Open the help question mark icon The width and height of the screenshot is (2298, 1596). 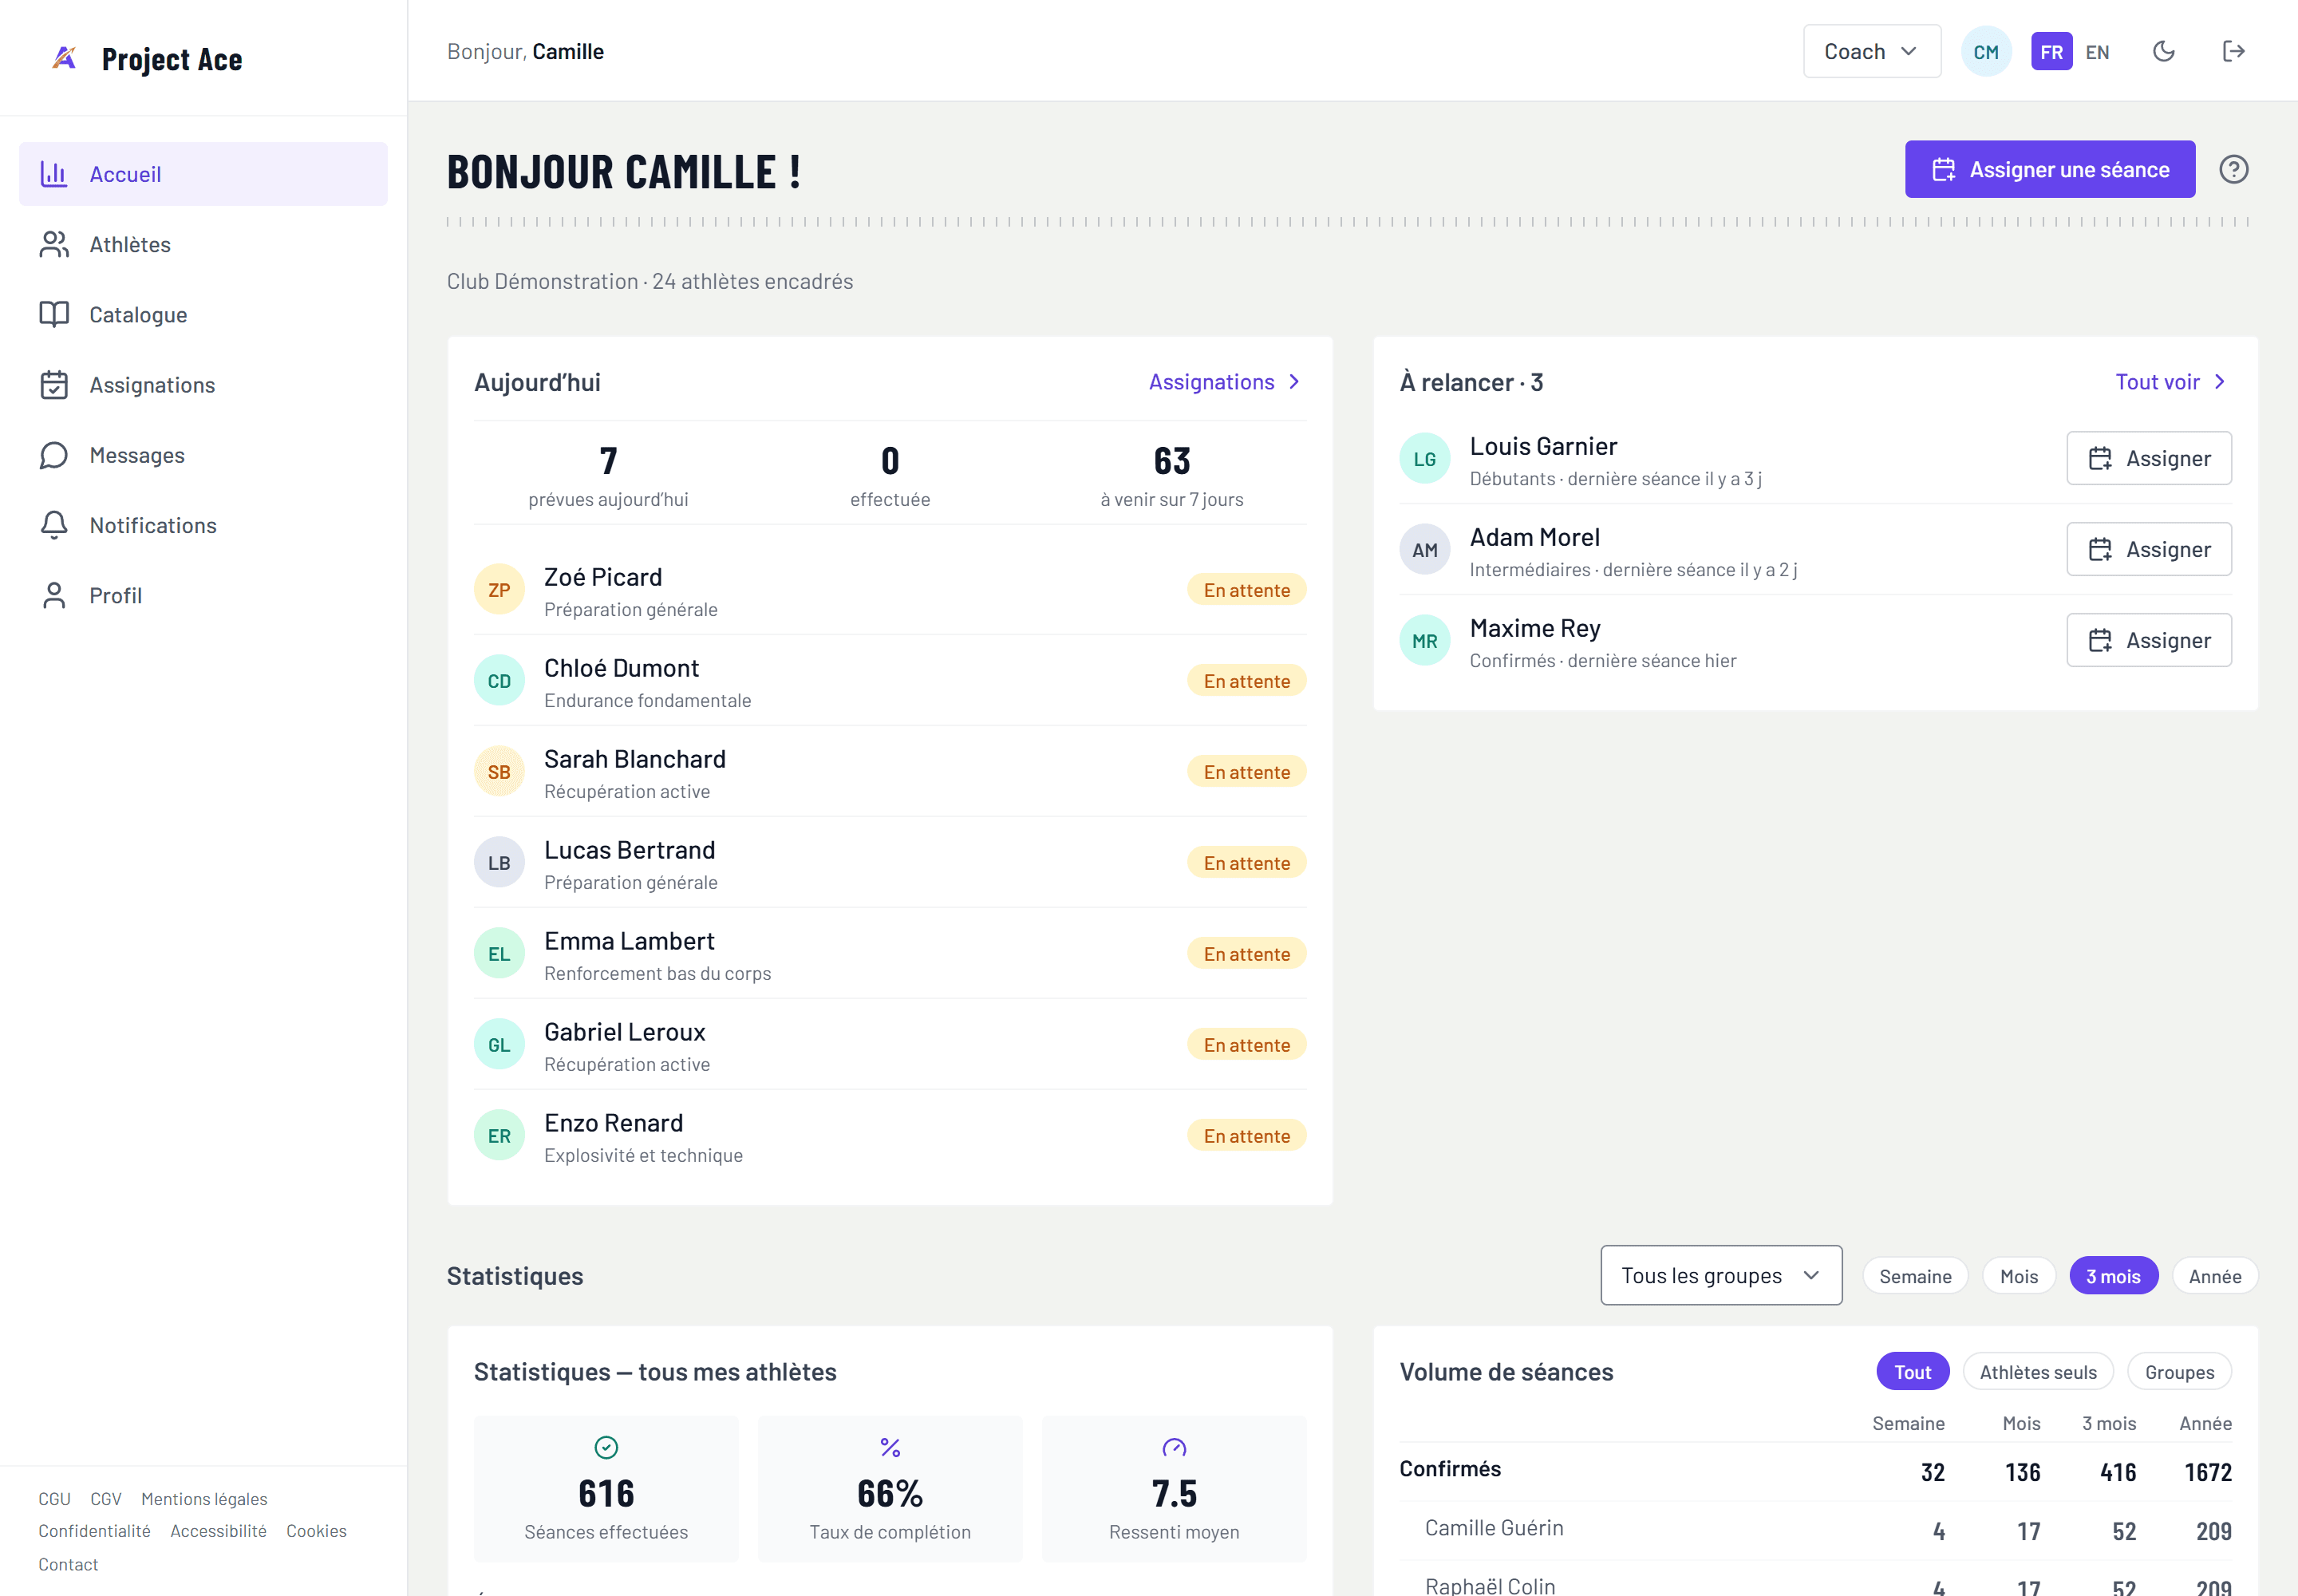2233,169
